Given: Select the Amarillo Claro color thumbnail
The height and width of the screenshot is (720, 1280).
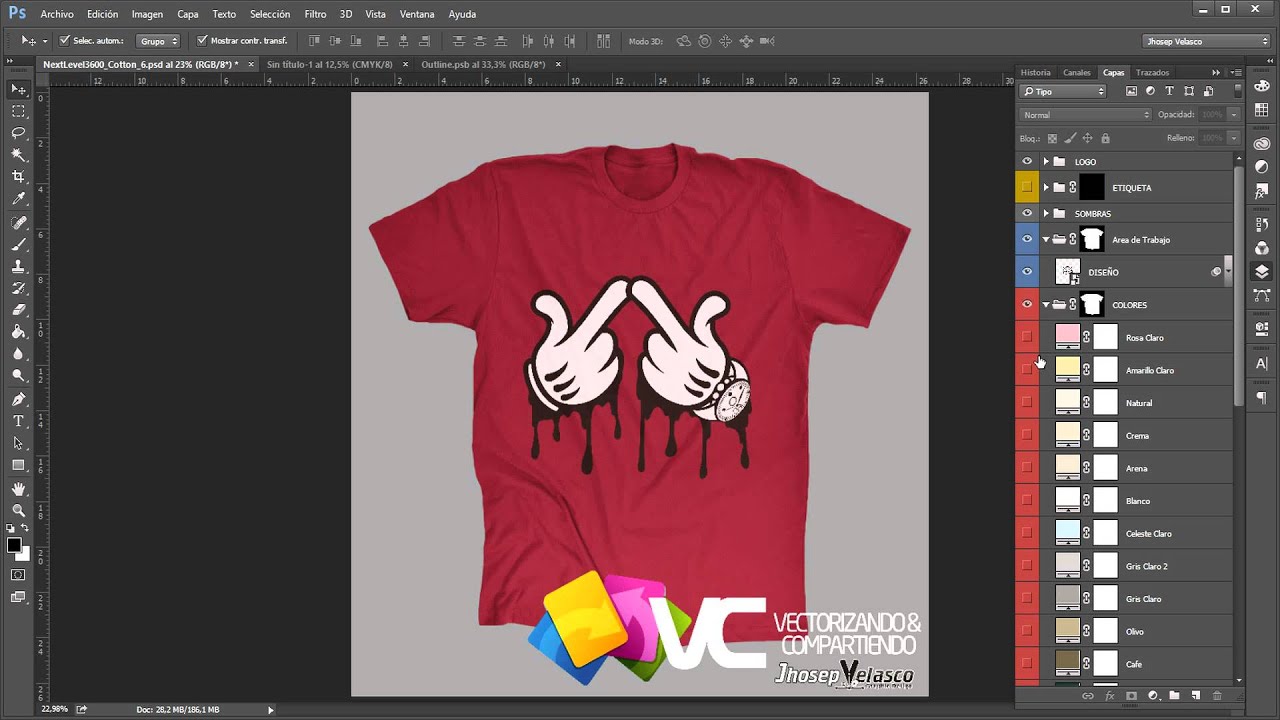Looking at the screenshot, I should coord(1068,369).
